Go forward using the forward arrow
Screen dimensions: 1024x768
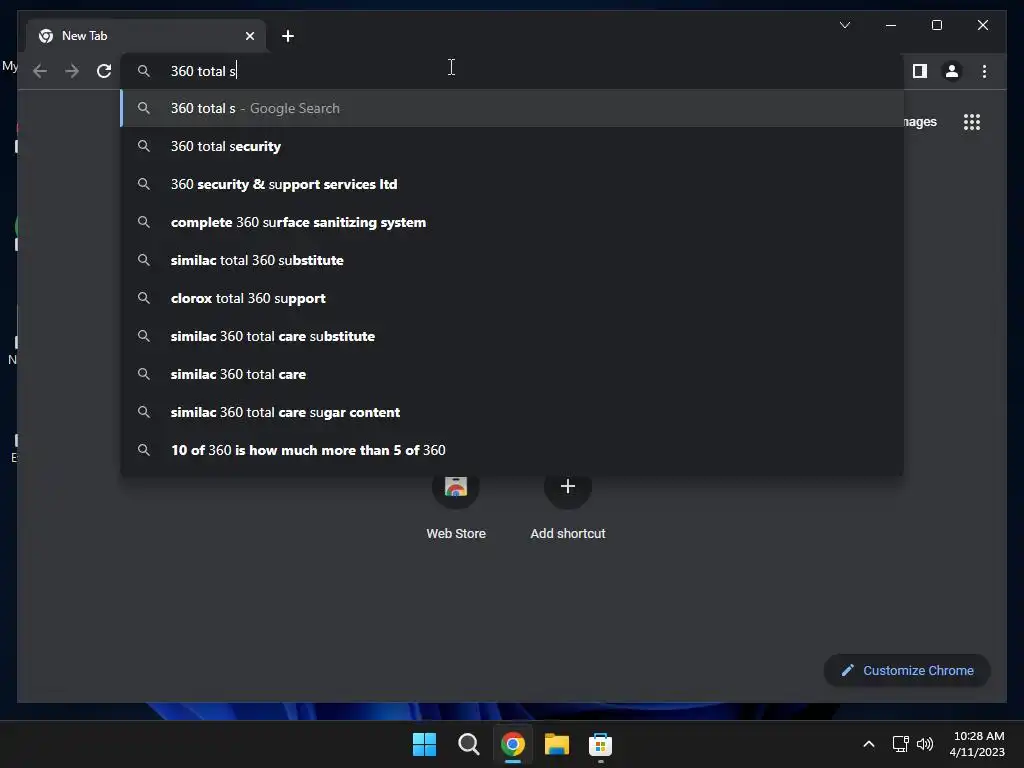click(x=72, y=71)
